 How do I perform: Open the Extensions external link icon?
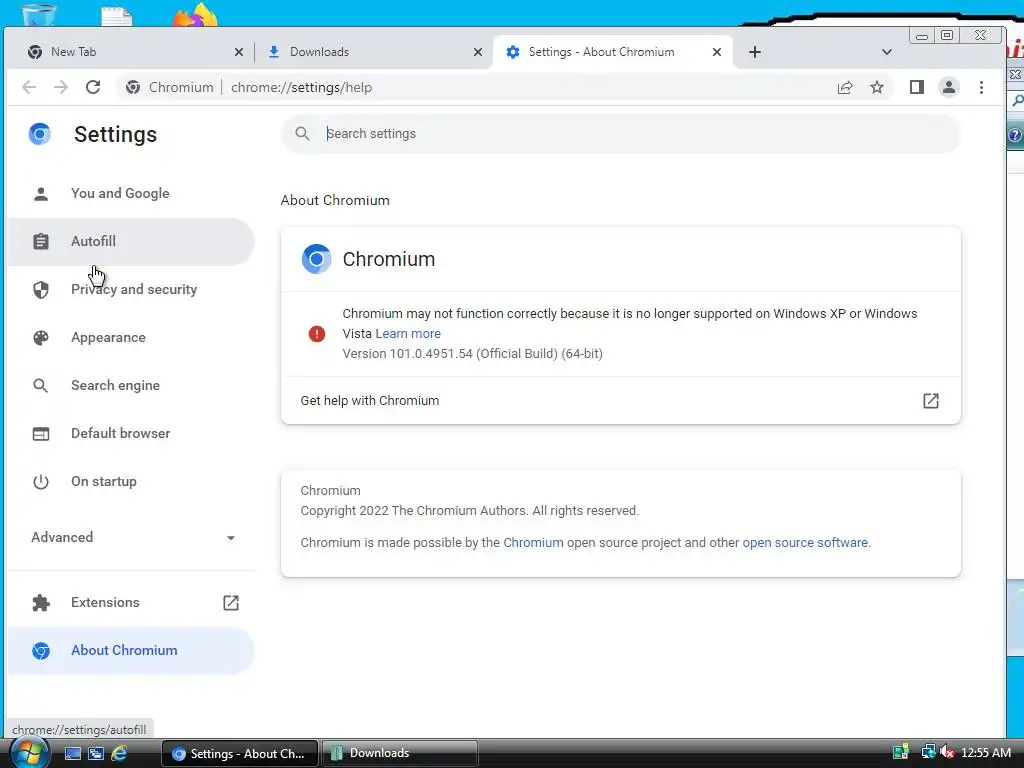[231, 603]
